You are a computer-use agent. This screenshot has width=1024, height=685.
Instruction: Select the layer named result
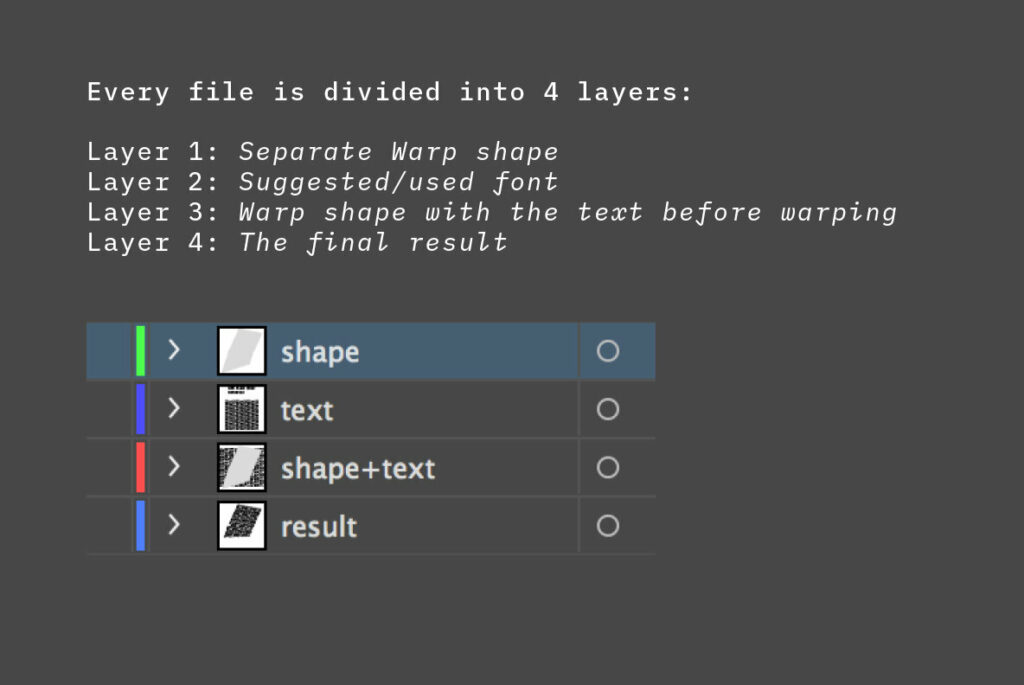coord(319,526)
